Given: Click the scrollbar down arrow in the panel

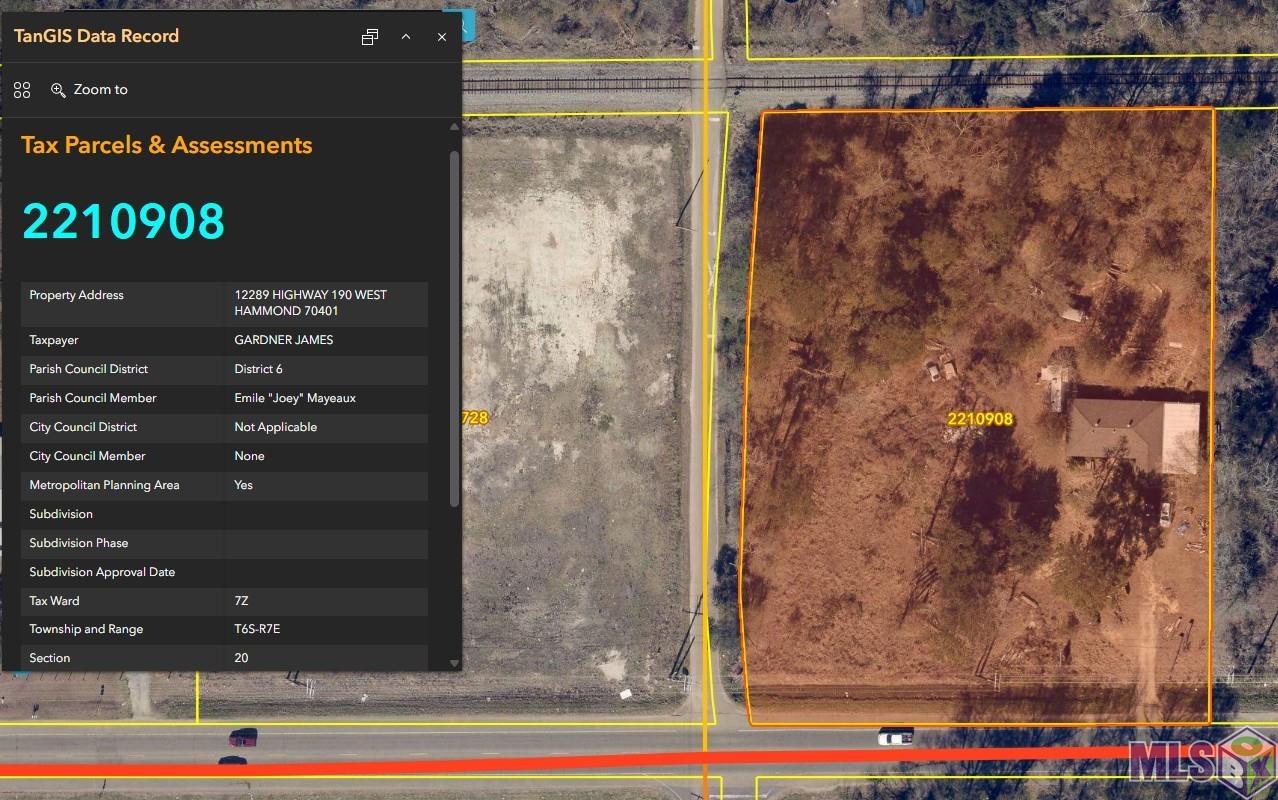Looking at the screenshot, I should click(x=454, y=663).
